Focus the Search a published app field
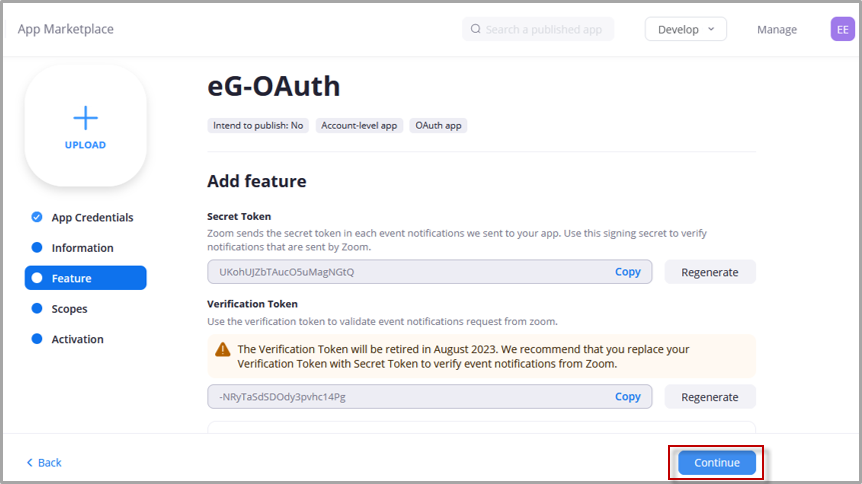The width and height of the screenshot is (862, 484). pos(538,29)
